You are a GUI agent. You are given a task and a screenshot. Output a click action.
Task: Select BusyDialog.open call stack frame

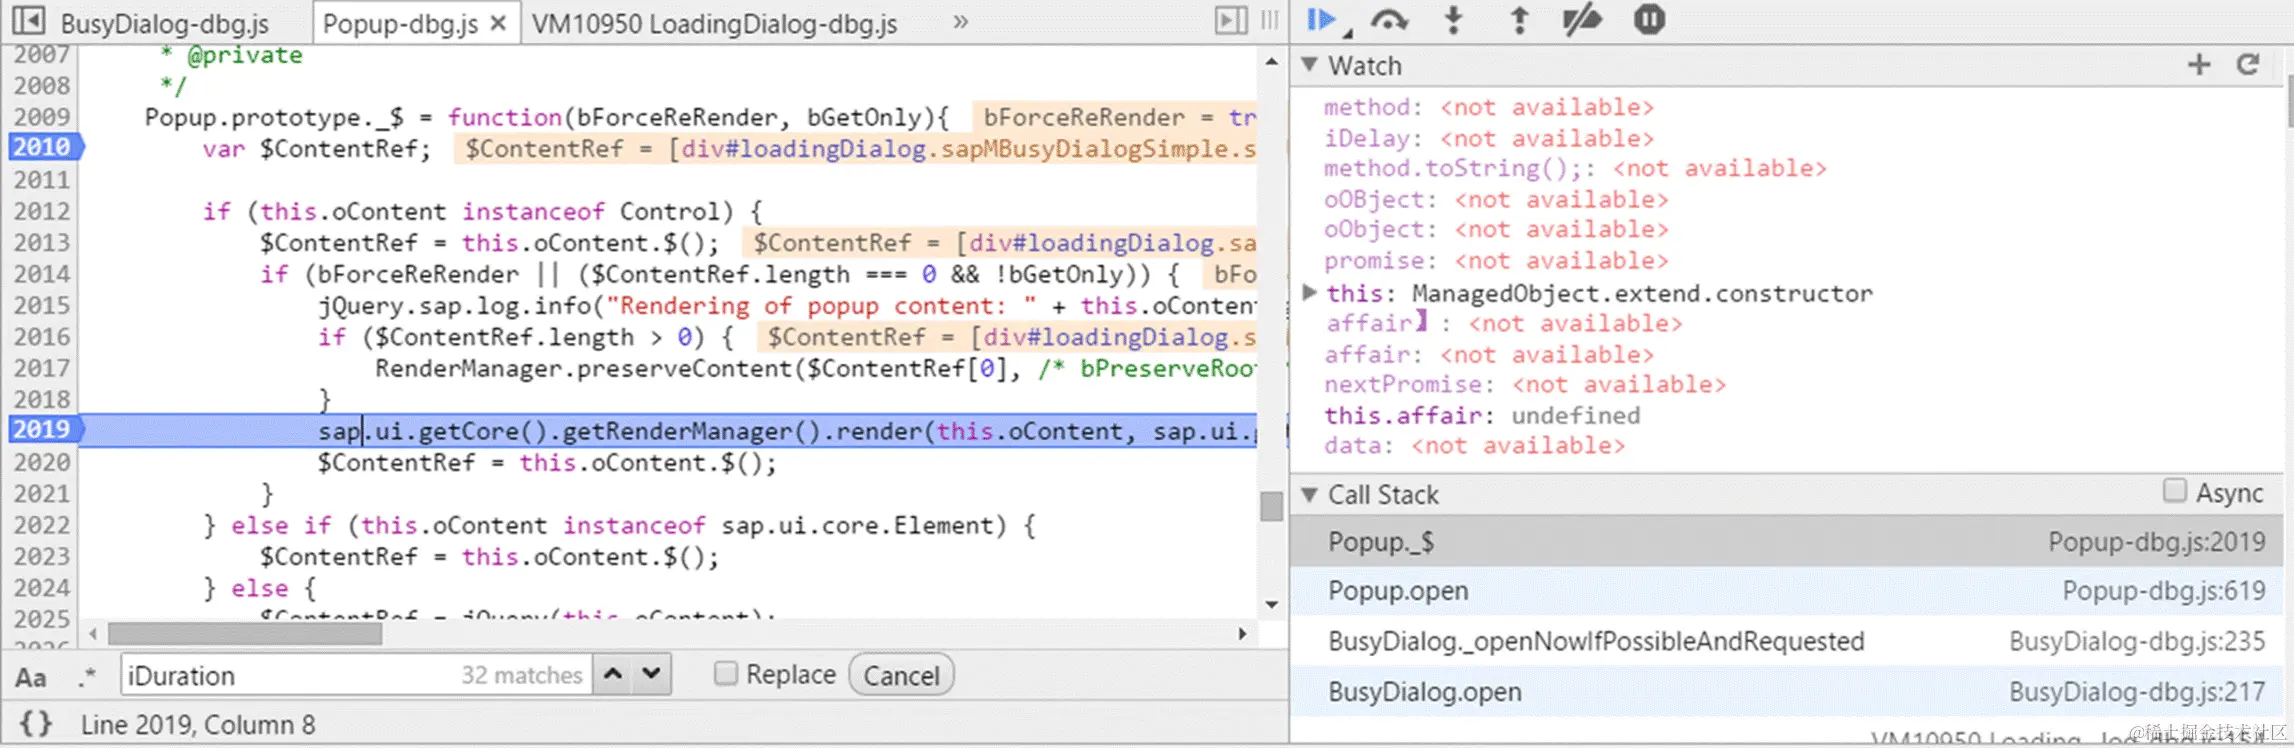pos(1787,691)
